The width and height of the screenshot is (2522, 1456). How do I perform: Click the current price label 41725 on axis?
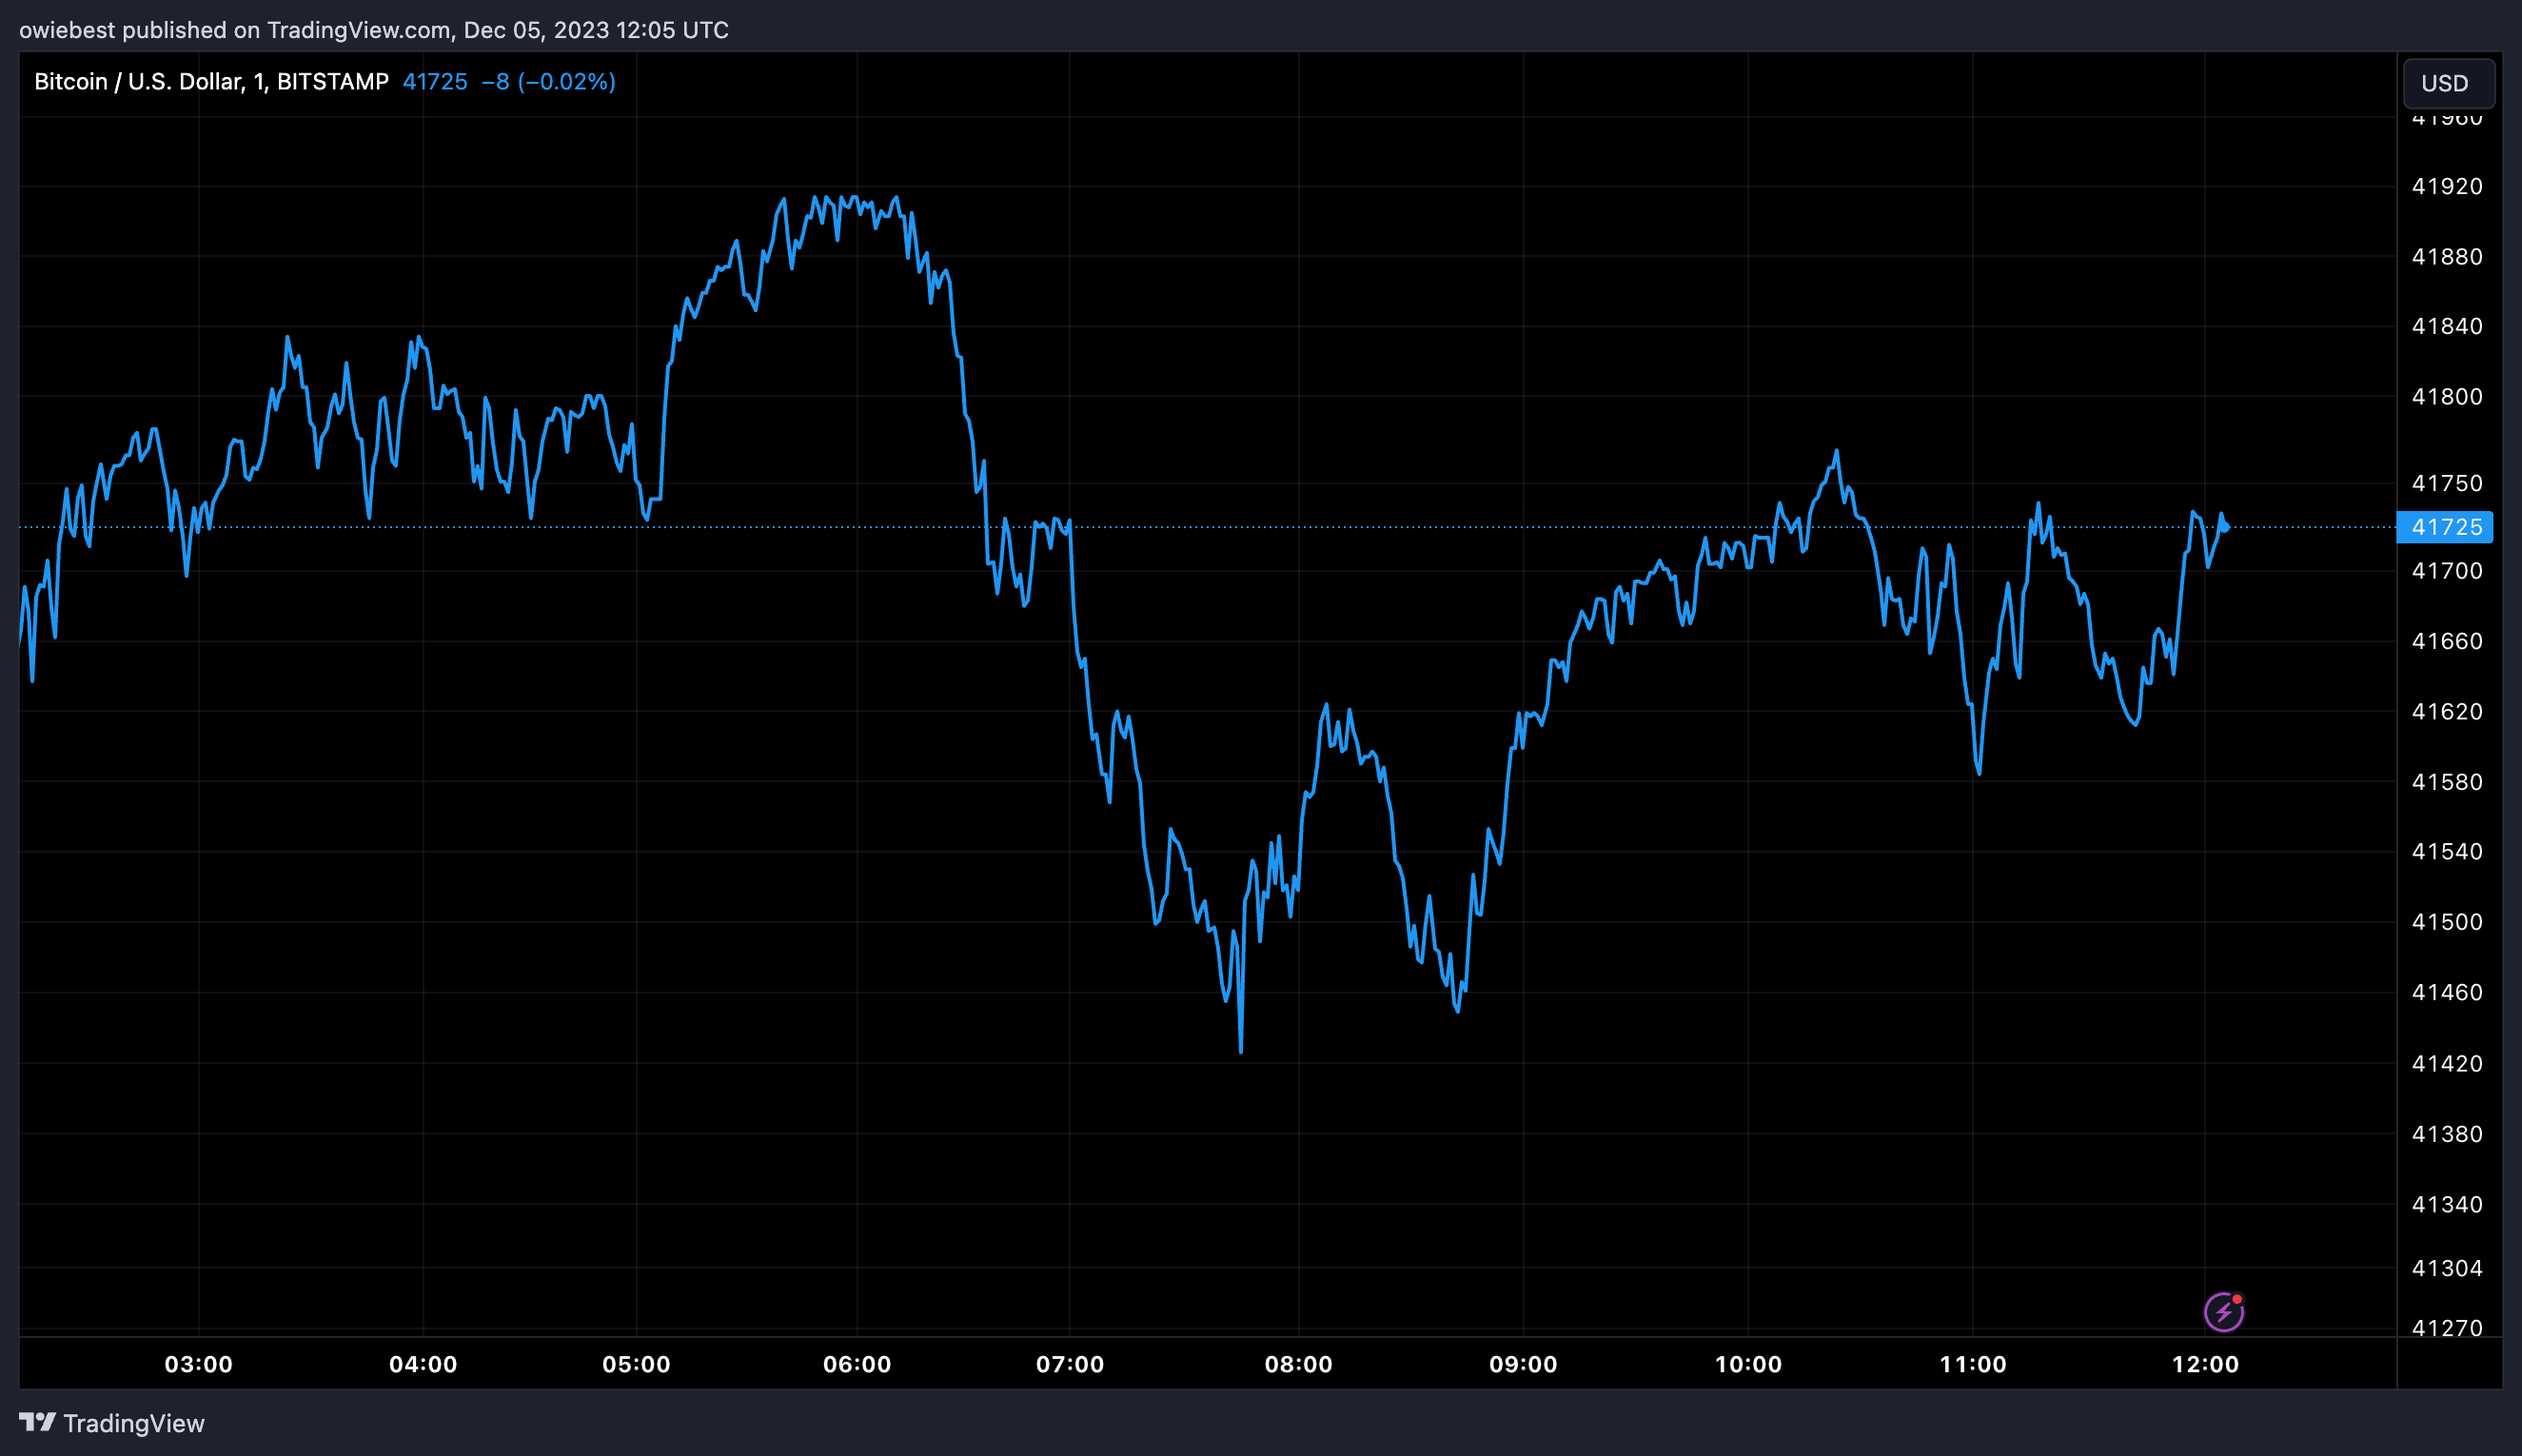2445,527
